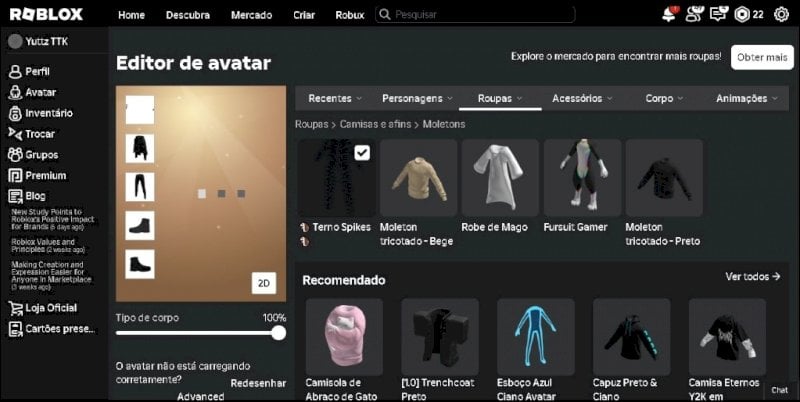Image resolution: width=800 pixels, height=402 pixels.
Task: Open the notifications bell icon
Action: (x=669, y=14)
